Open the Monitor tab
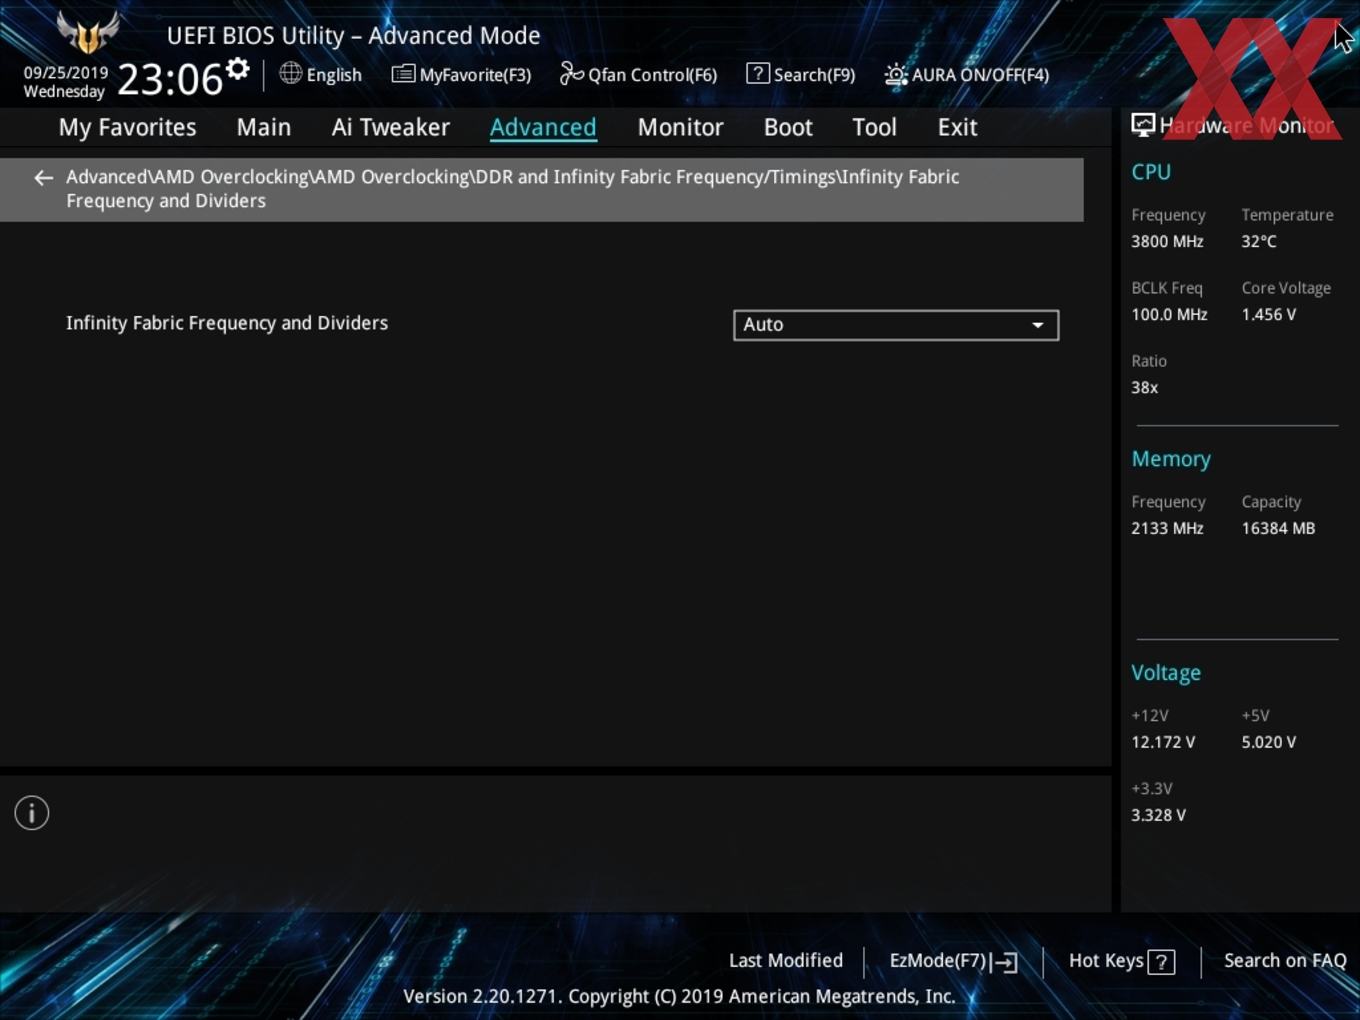 pos(680,127)
